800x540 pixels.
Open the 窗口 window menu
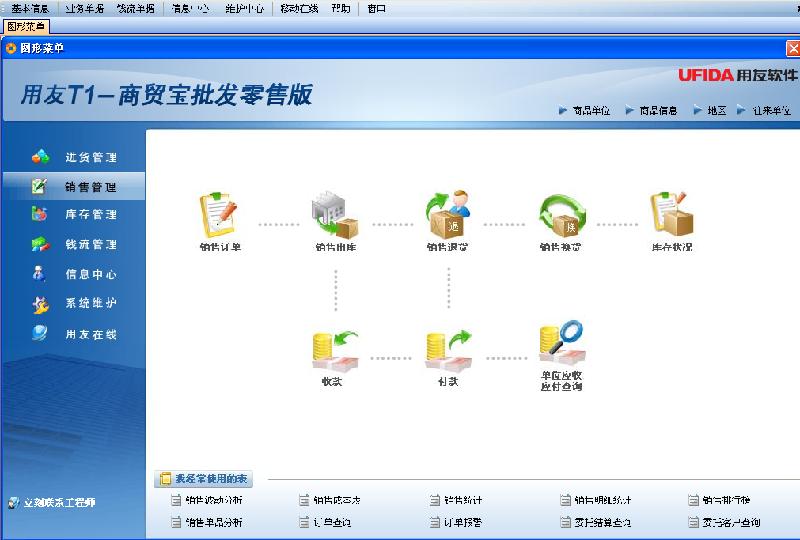pyautogui.click(x=377, y=9)
